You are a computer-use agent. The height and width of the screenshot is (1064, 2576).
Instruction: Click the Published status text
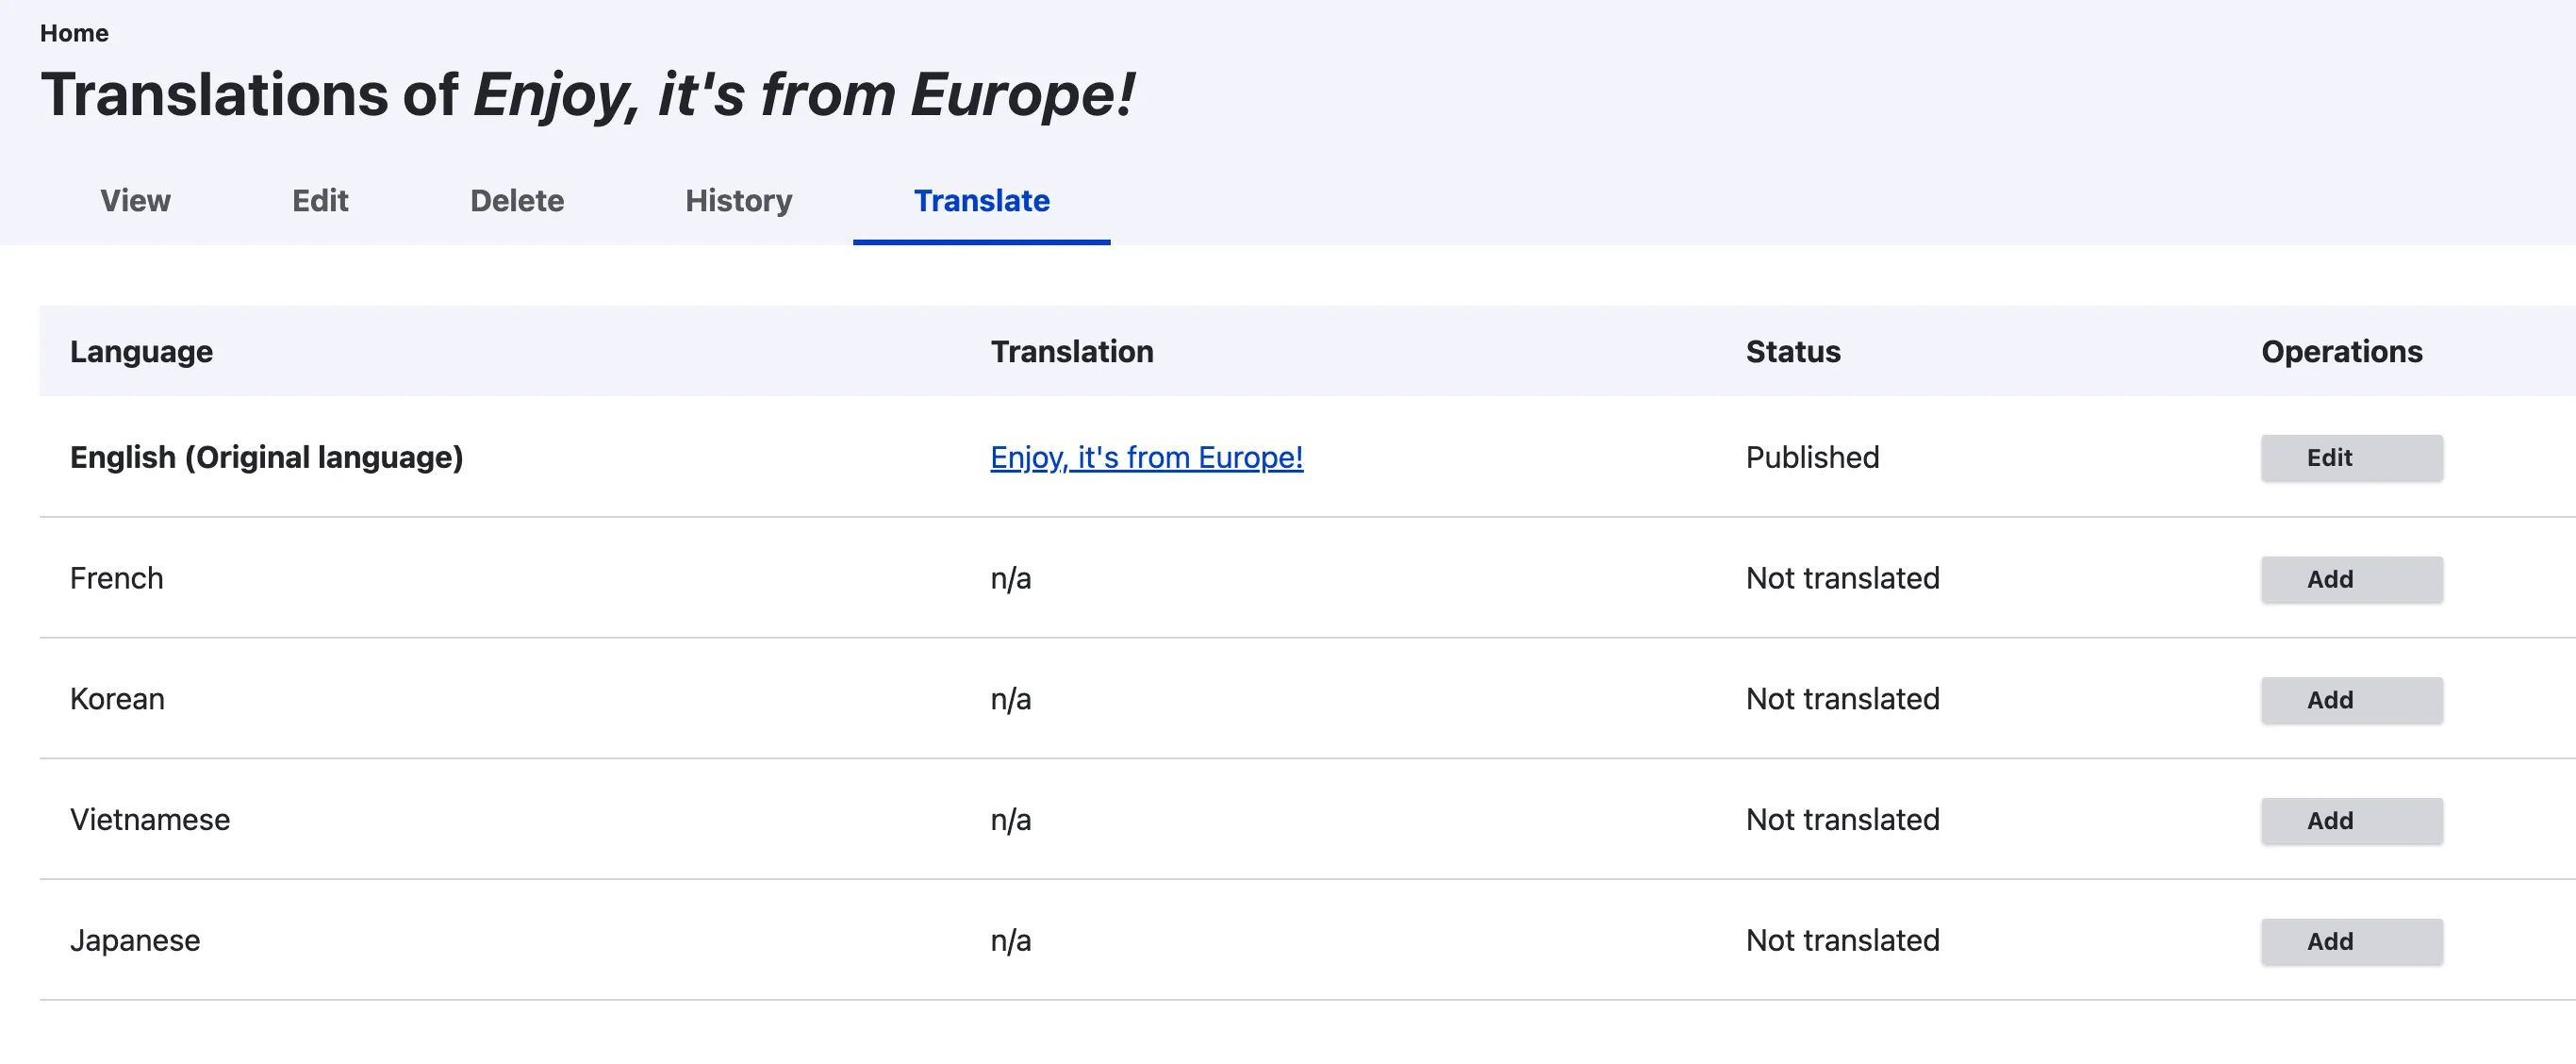(x=1812, y=457)
